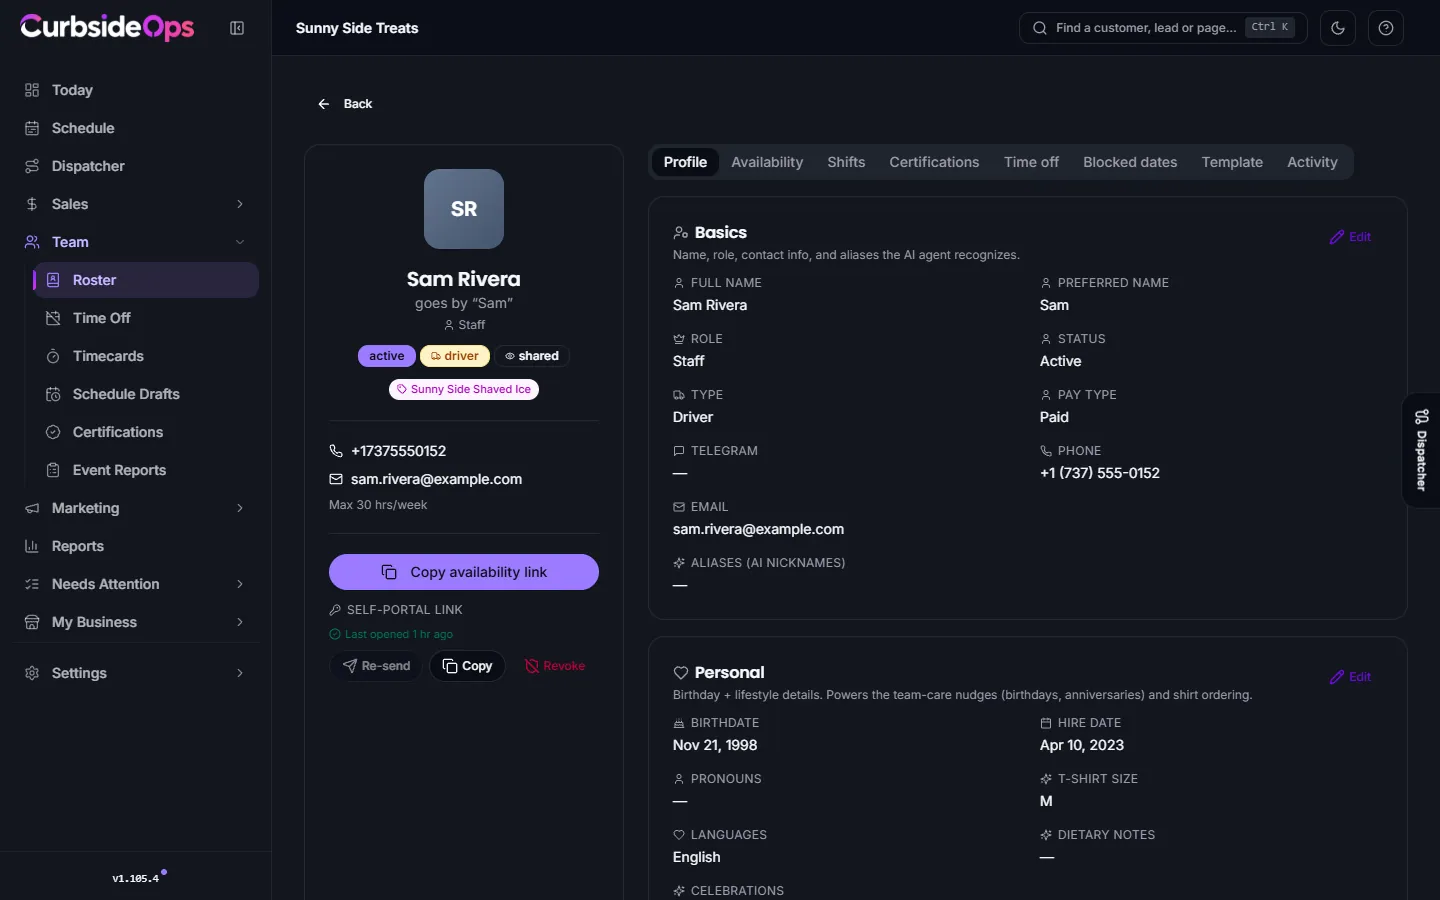1440x900 pixels.
Task: Expand the Settings chevron
Action: [x=240, y=673]
